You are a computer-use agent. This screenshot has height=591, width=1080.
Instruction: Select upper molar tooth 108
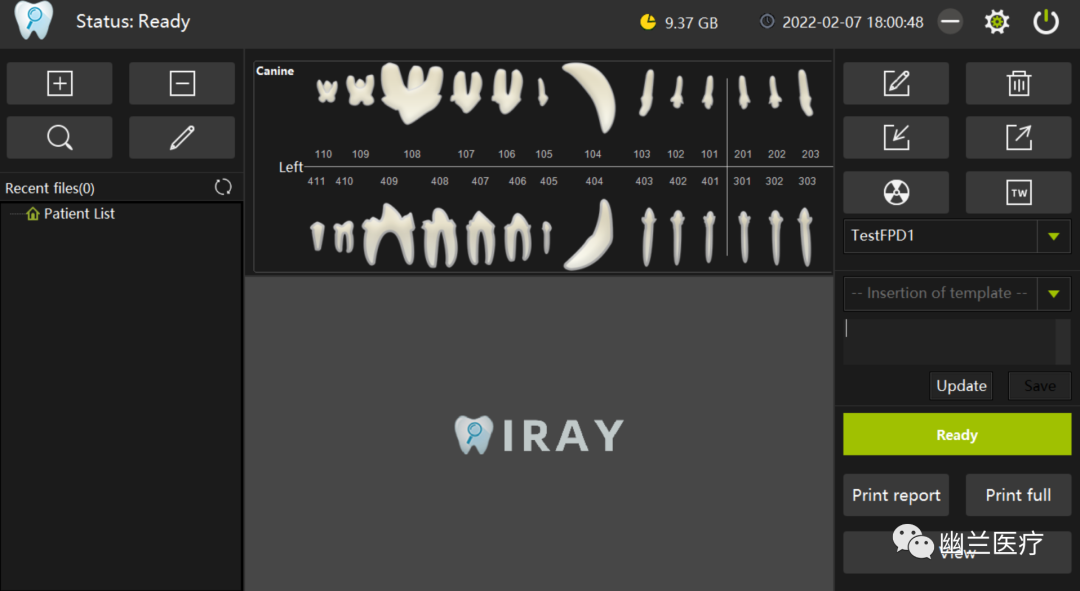[x=412, y=93]
